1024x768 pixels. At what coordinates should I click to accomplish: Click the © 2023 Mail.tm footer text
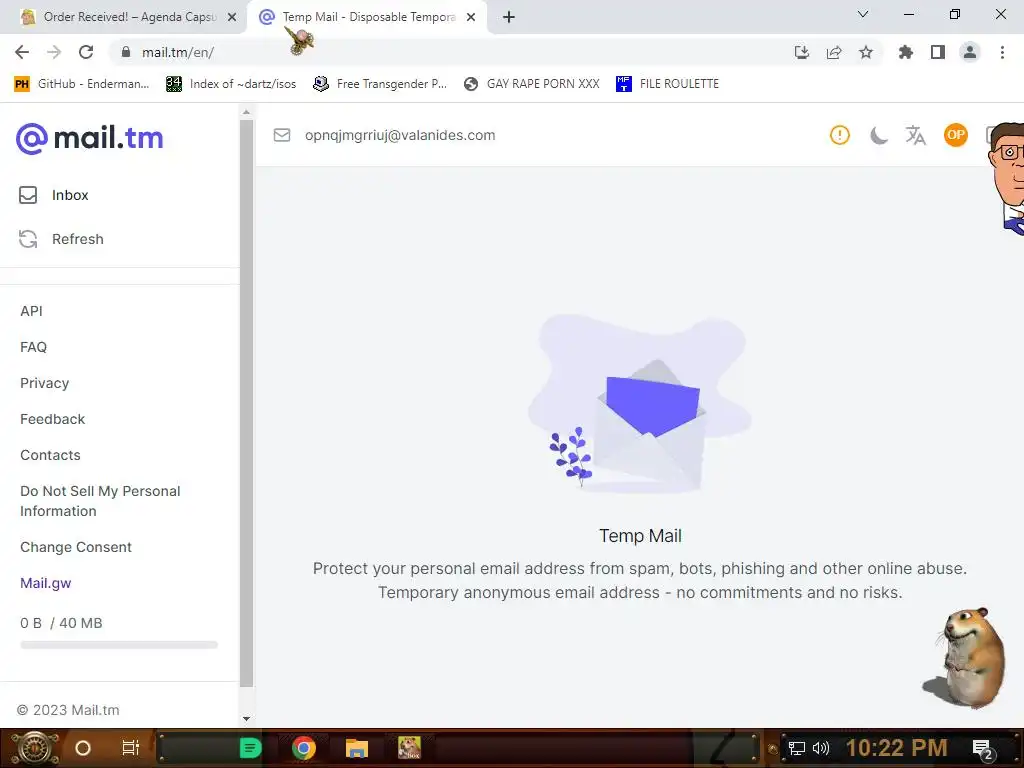(x=68, y=710)
